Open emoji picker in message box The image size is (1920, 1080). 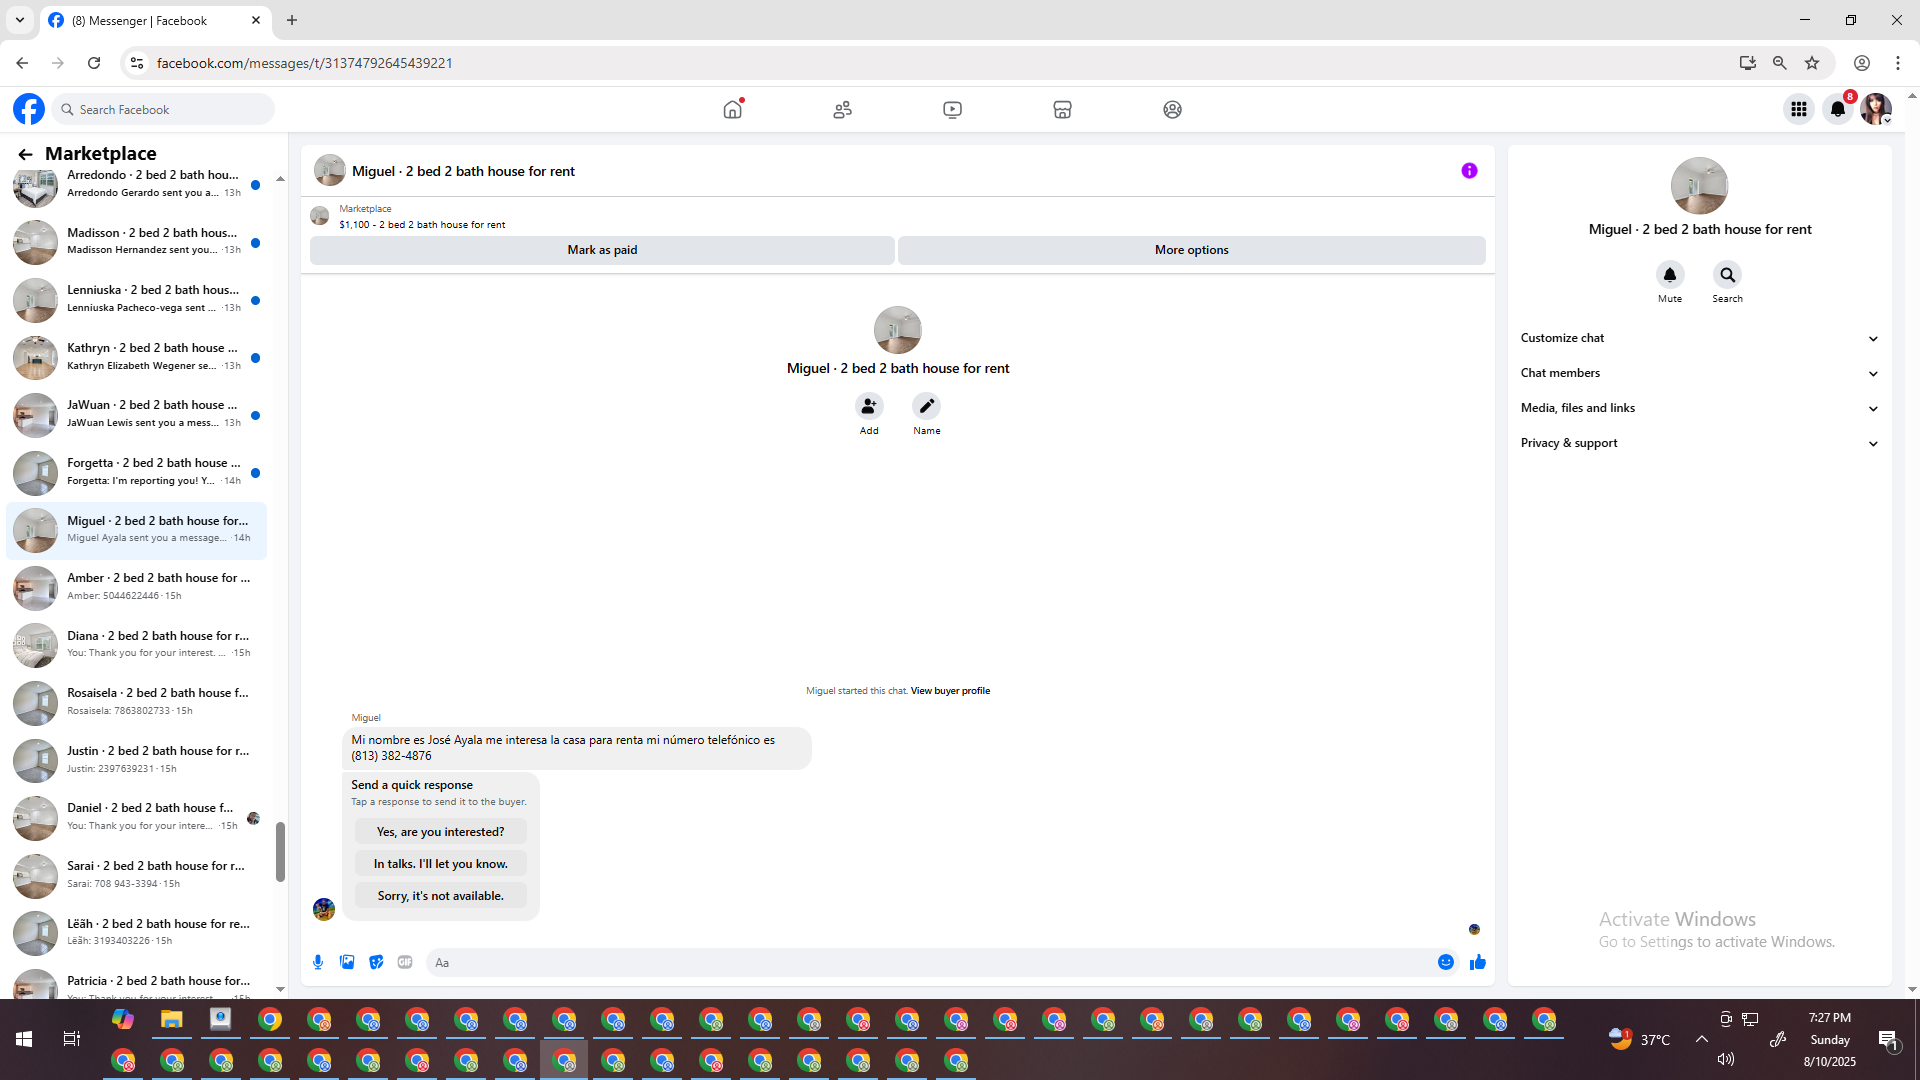pyautogui.click(x=1446, y=962)
